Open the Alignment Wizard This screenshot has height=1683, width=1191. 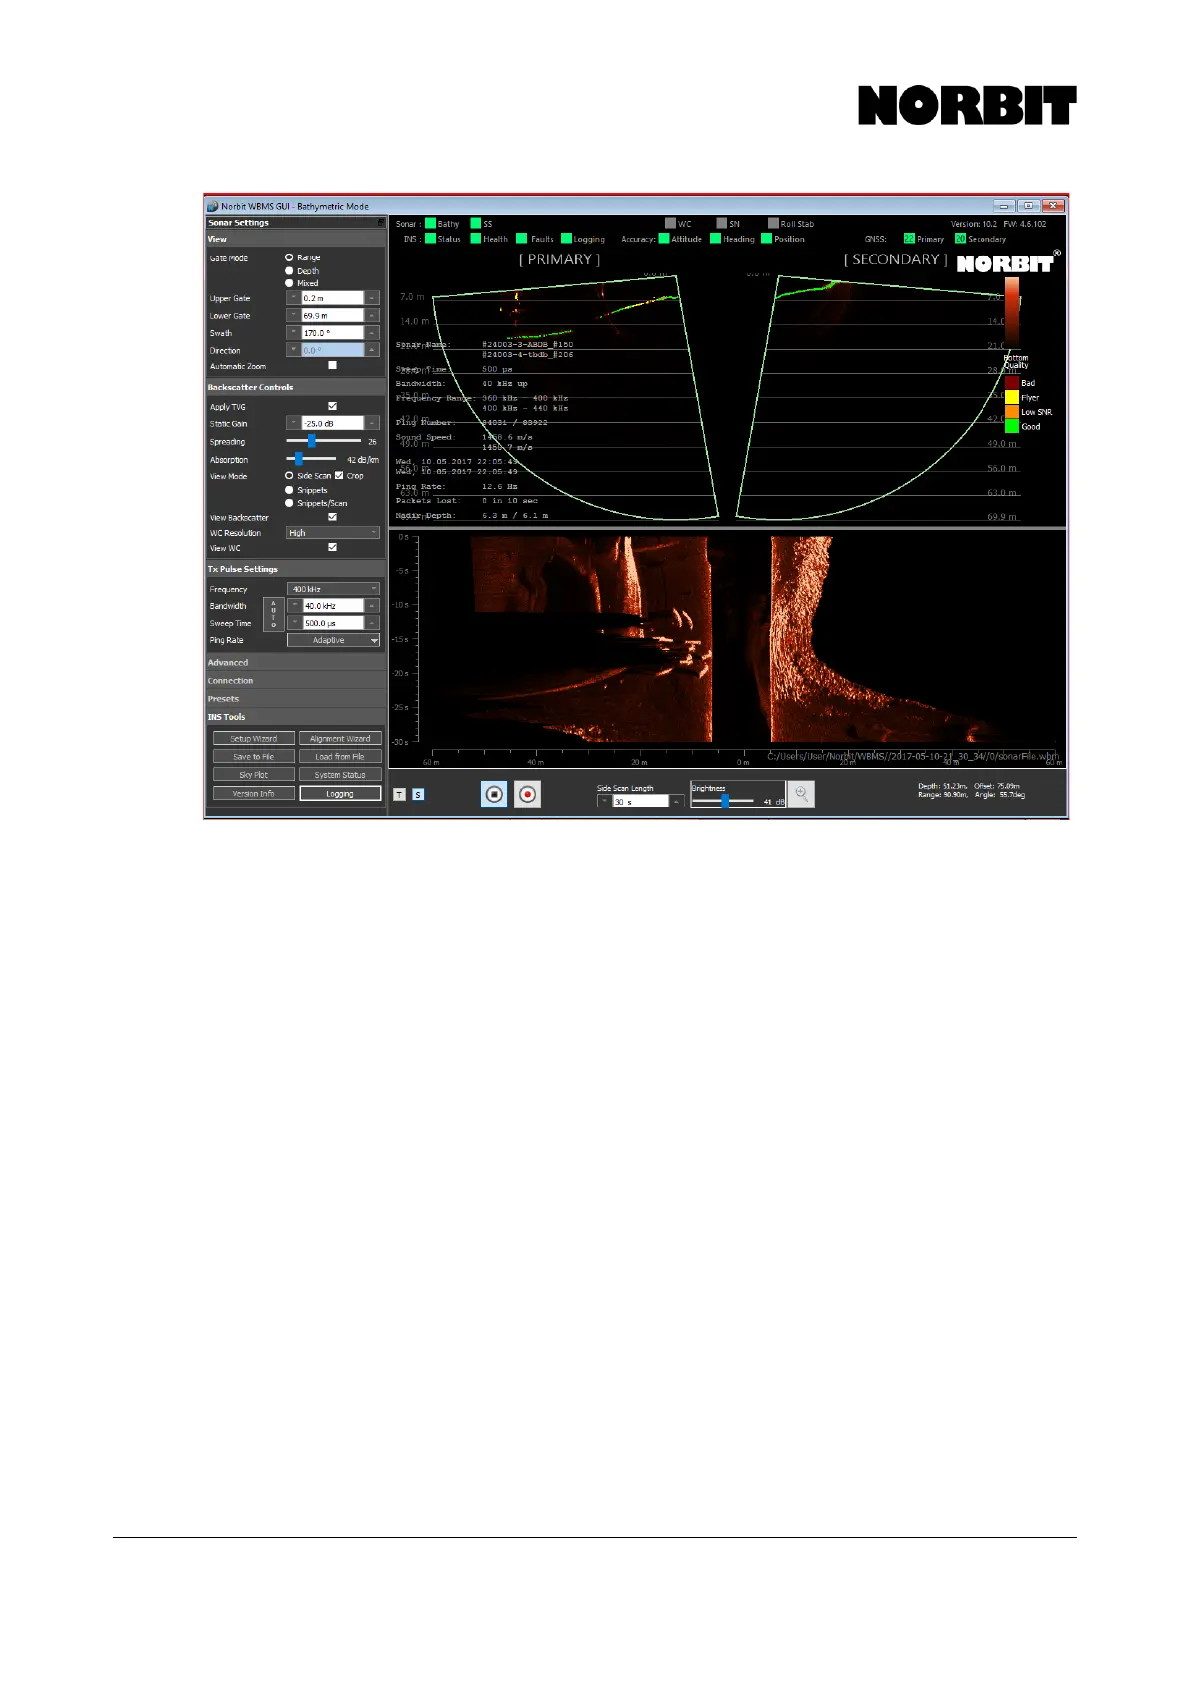point(340,739)
